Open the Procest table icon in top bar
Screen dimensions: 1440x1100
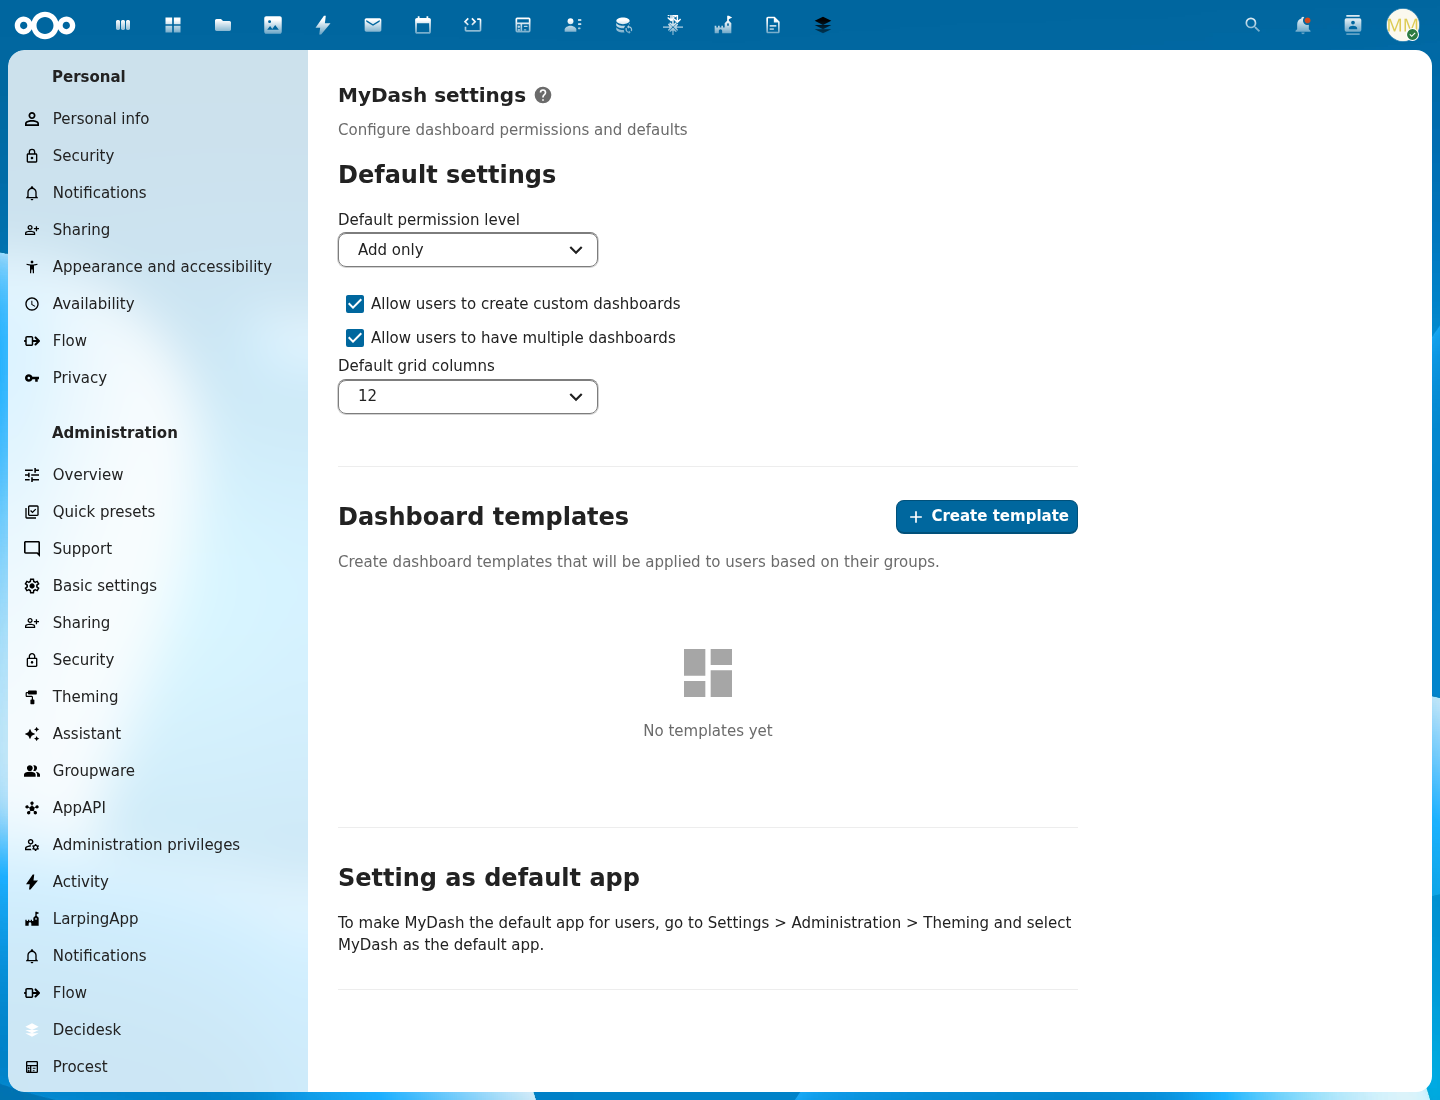tap(523, 25)
